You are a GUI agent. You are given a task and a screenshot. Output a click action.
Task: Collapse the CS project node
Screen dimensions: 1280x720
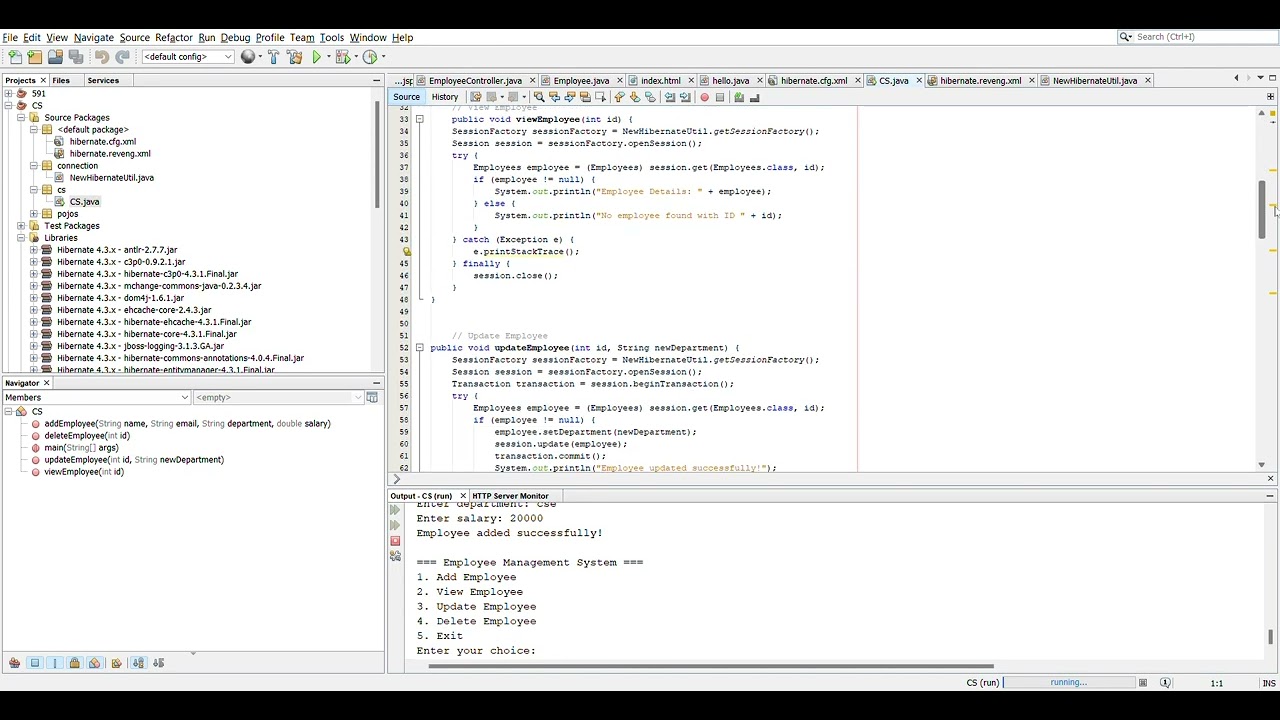[x=8, y=106]
